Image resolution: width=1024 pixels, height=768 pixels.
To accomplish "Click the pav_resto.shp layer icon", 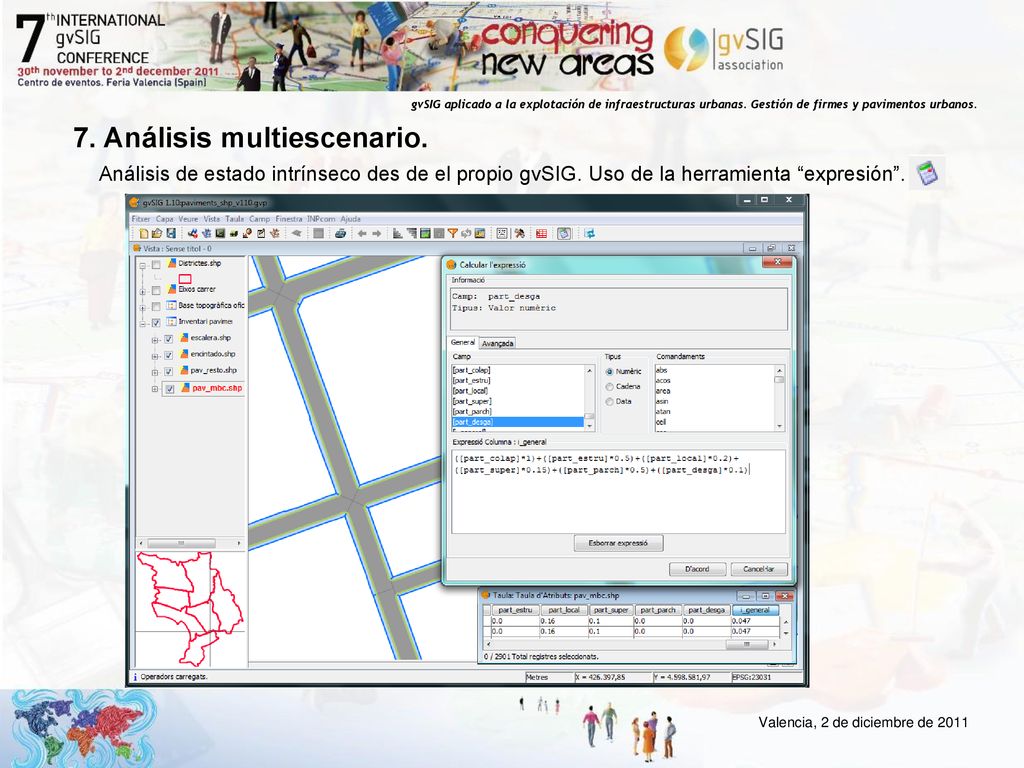I will click(x=185, y=370).
